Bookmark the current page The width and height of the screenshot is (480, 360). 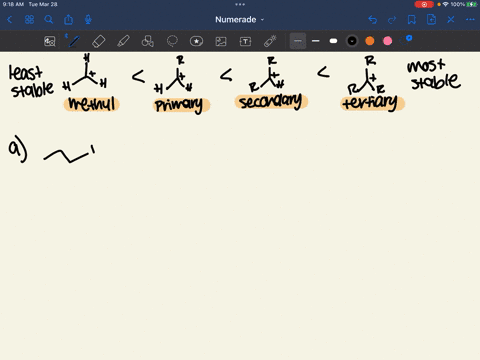(x=412, y=20)
